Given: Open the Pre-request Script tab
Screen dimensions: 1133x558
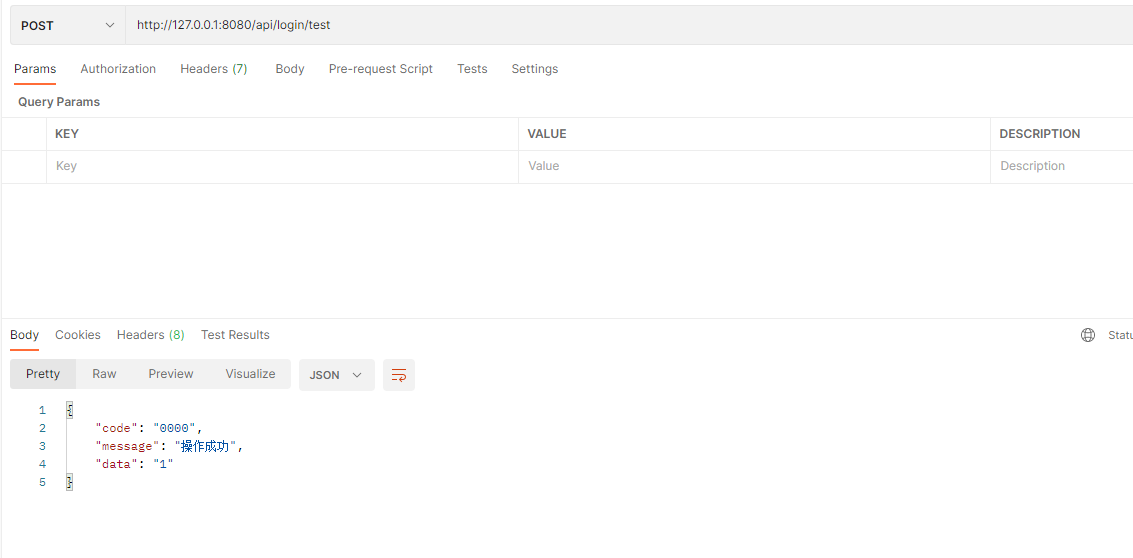Looking at the screenshot, I should [x=381, y=69].
